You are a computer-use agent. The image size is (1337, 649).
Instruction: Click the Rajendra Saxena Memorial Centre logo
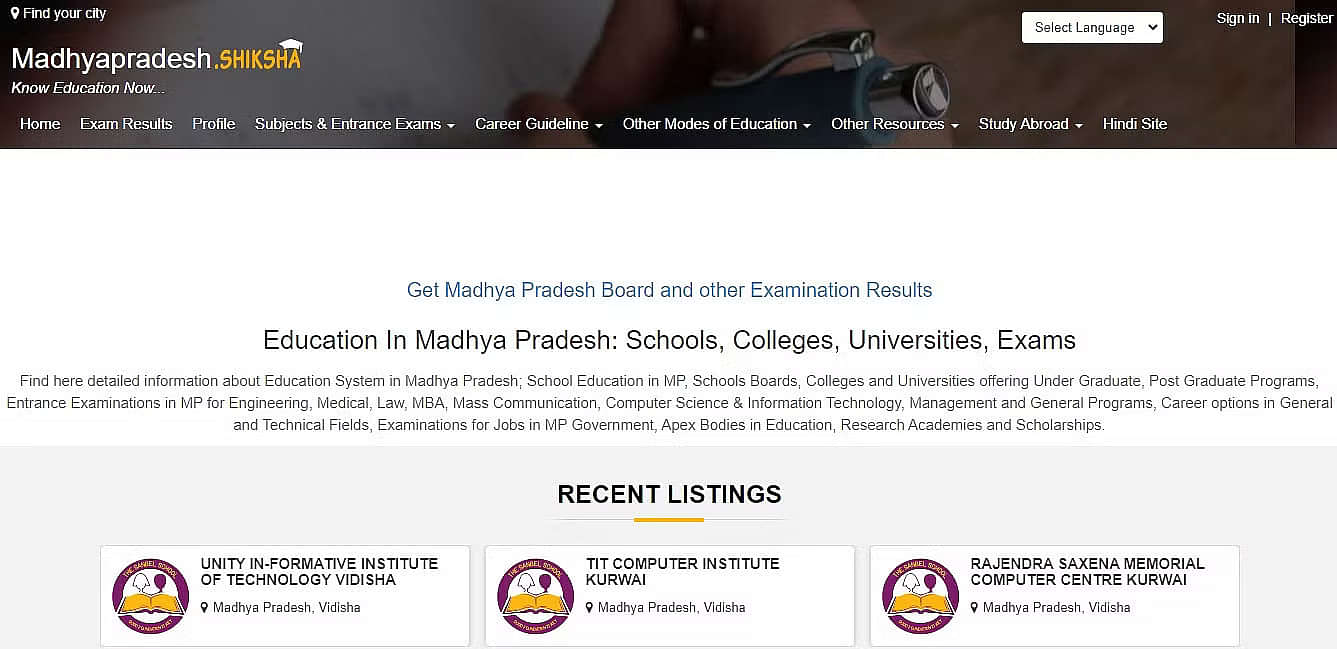pos(920,596)
